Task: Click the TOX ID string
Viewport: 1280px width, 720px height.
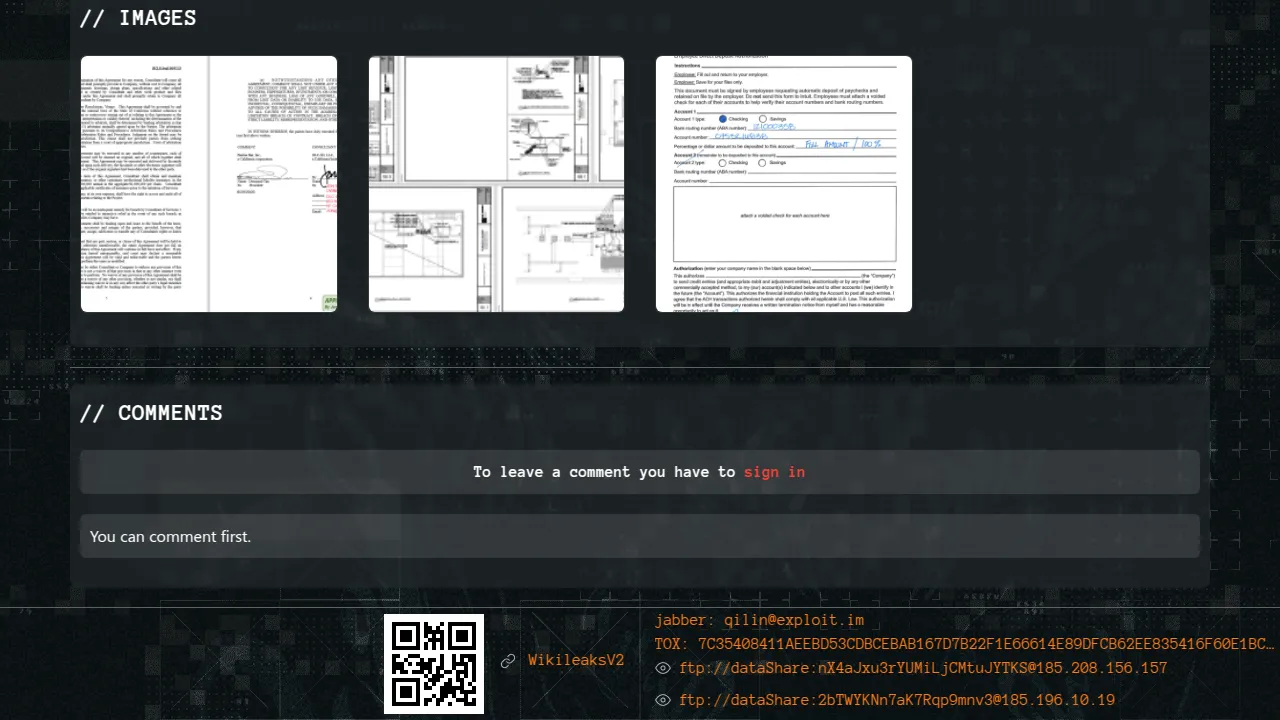Action: click(x=960, y=644)
